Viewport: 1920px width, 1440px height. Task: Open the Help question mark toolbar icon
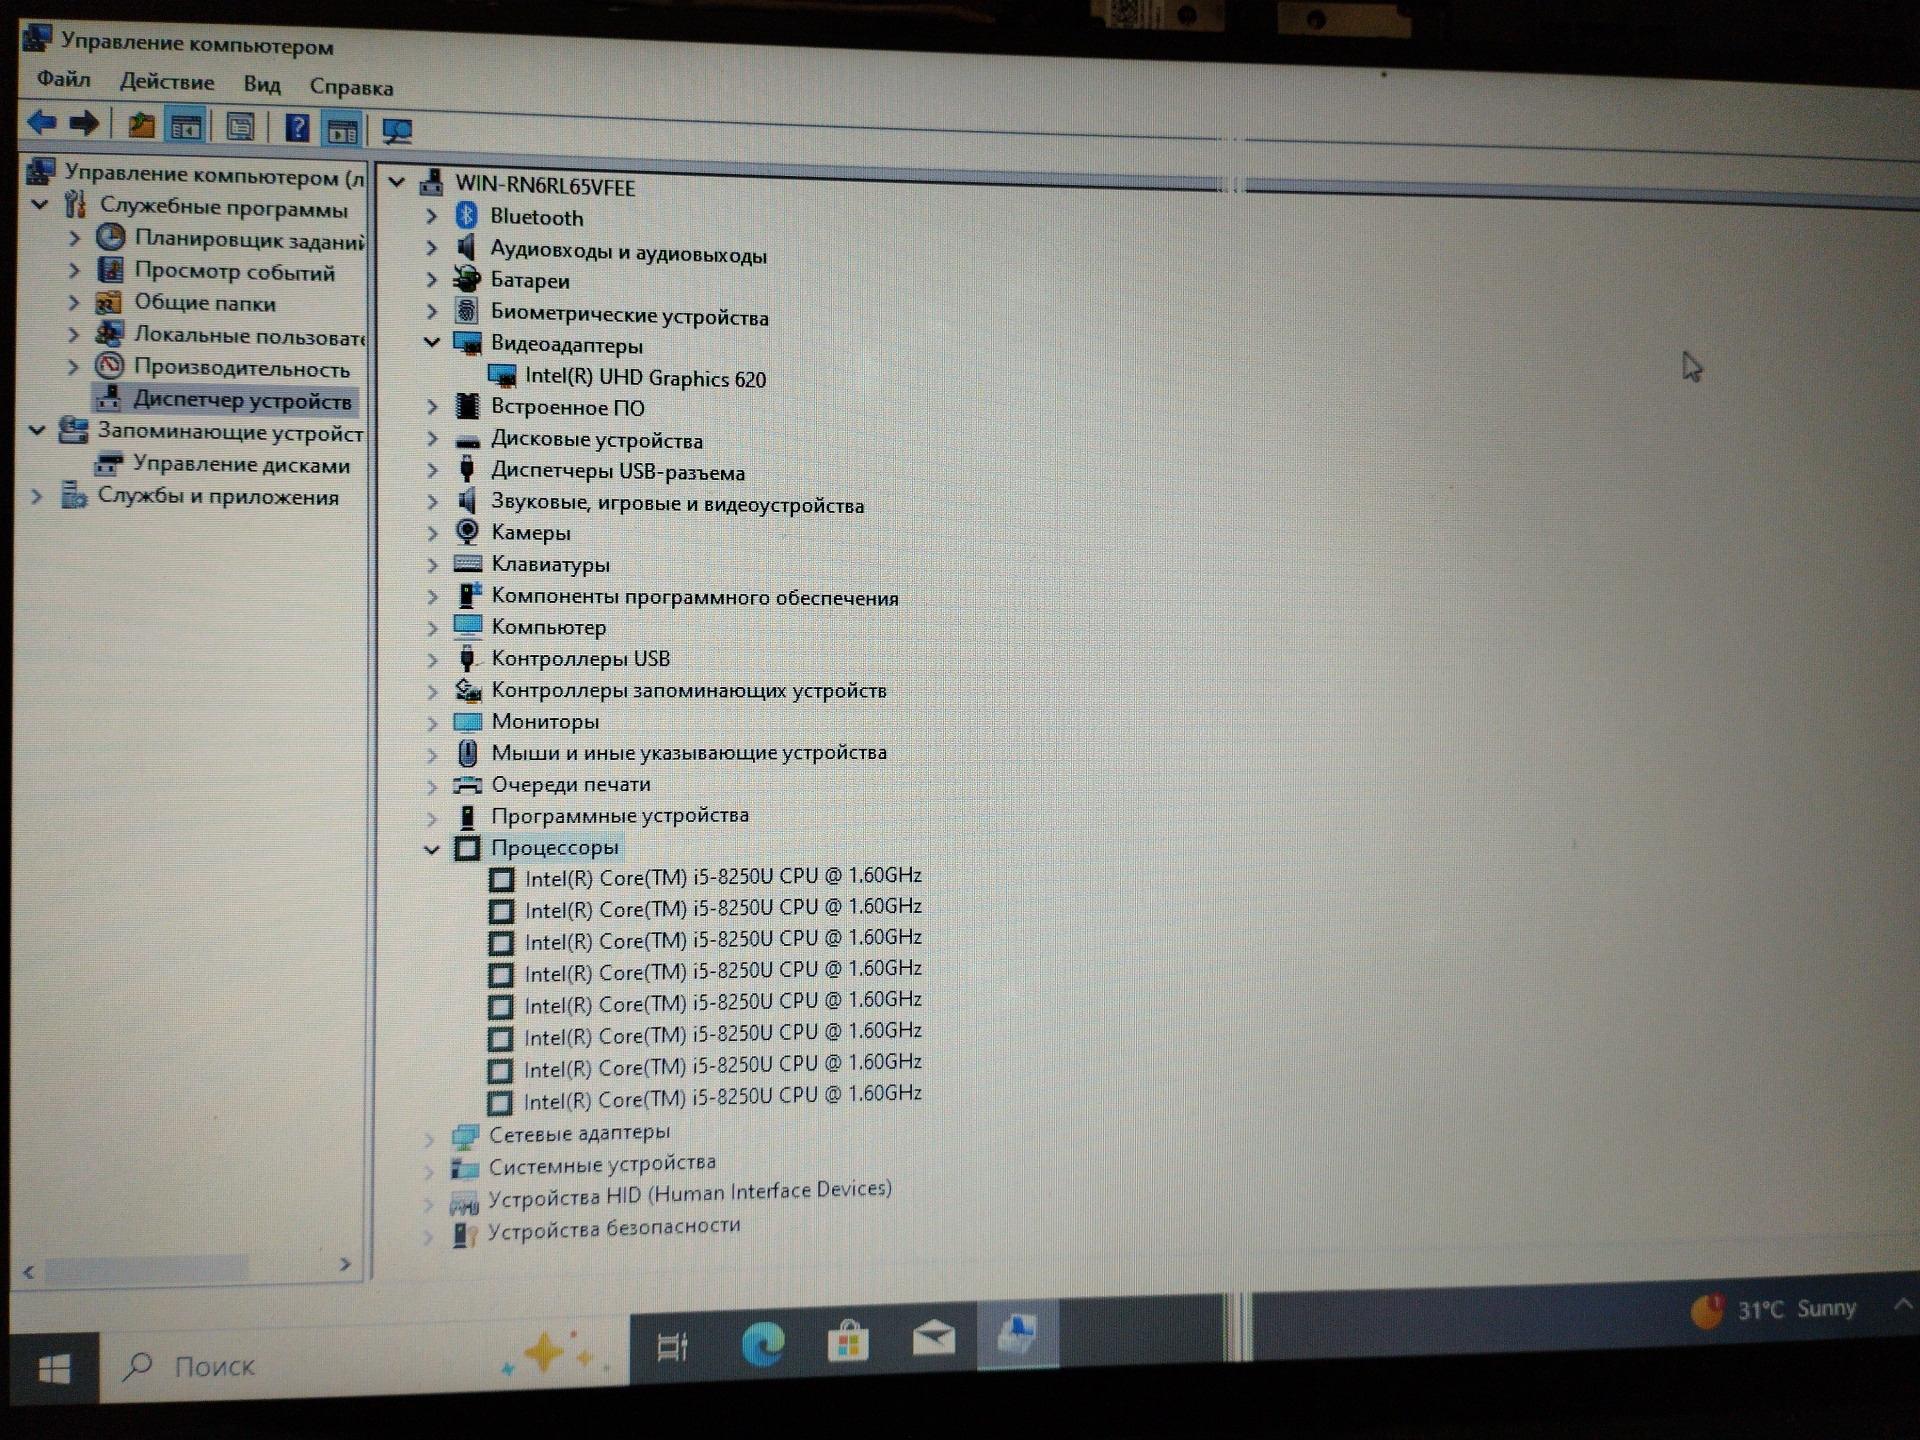[x=297, y=129]
